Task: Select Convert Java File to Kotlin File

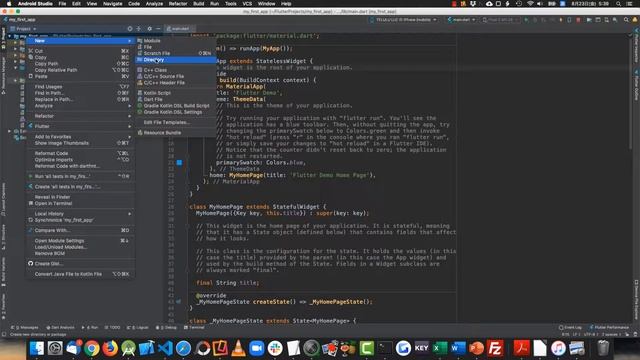Action: (x=80, y=274)
